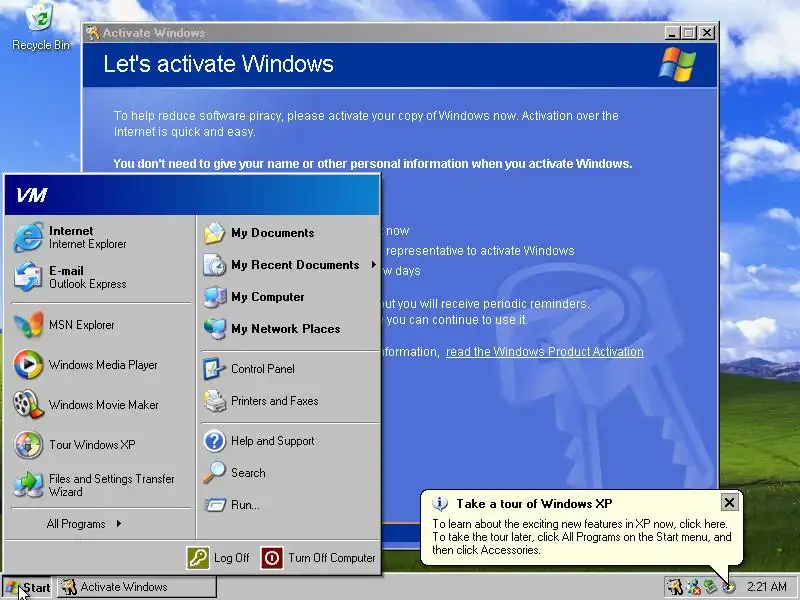The image size is (800, 600).
Task: Minimize the Activate Windows window
Action: (672, 33)
